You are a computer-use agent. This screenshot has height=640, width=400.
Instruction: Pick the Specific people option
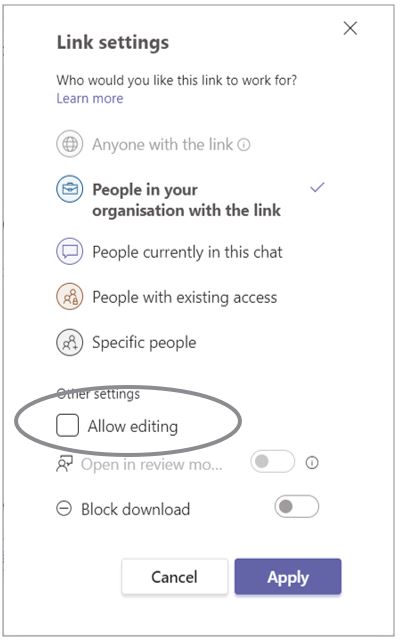coord(144,342)
